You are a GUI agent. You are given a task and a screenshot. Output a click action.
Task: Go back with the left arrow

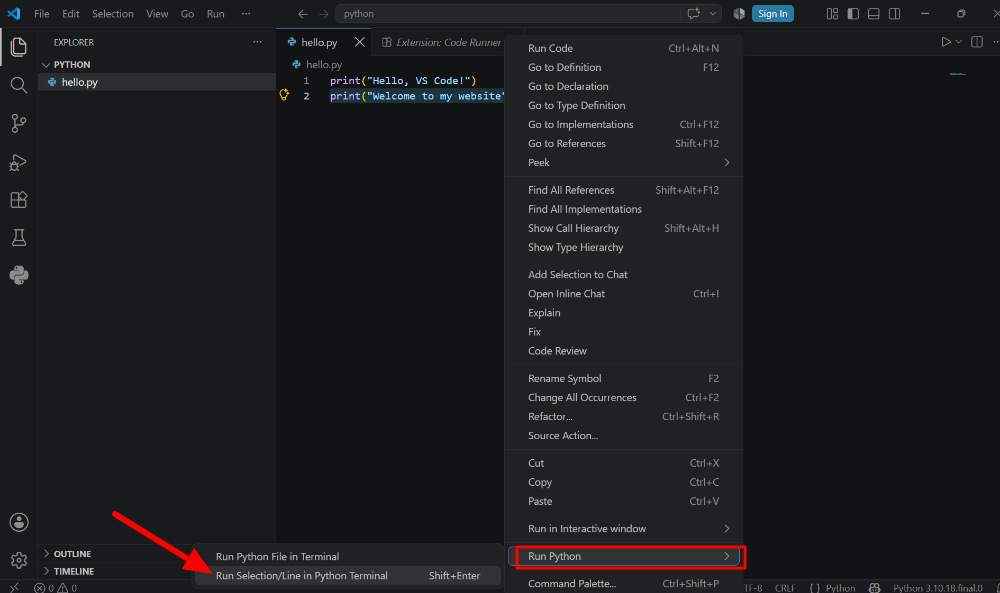[303, 14]
